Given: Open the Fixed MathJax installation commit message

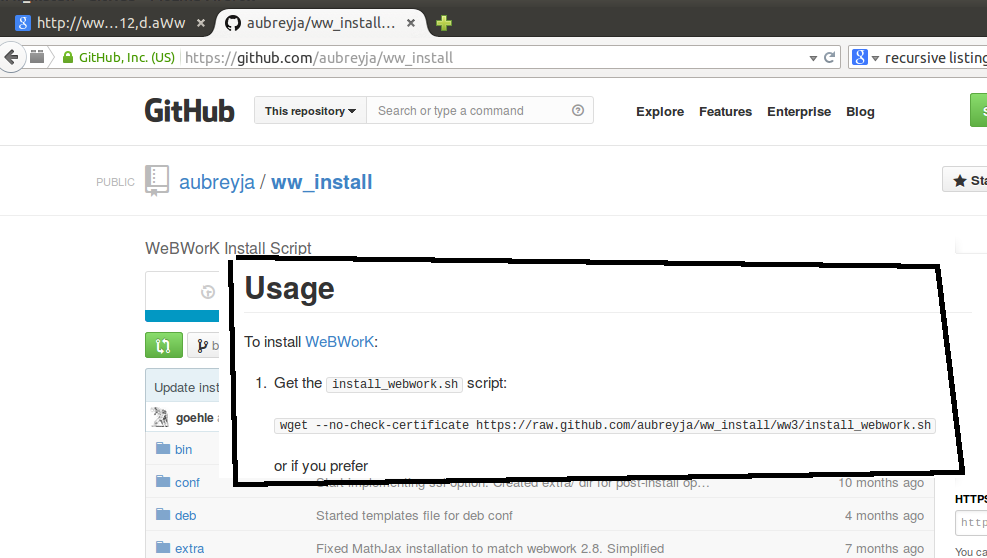Looking at the screenshot, I should (x=490, y=549).
